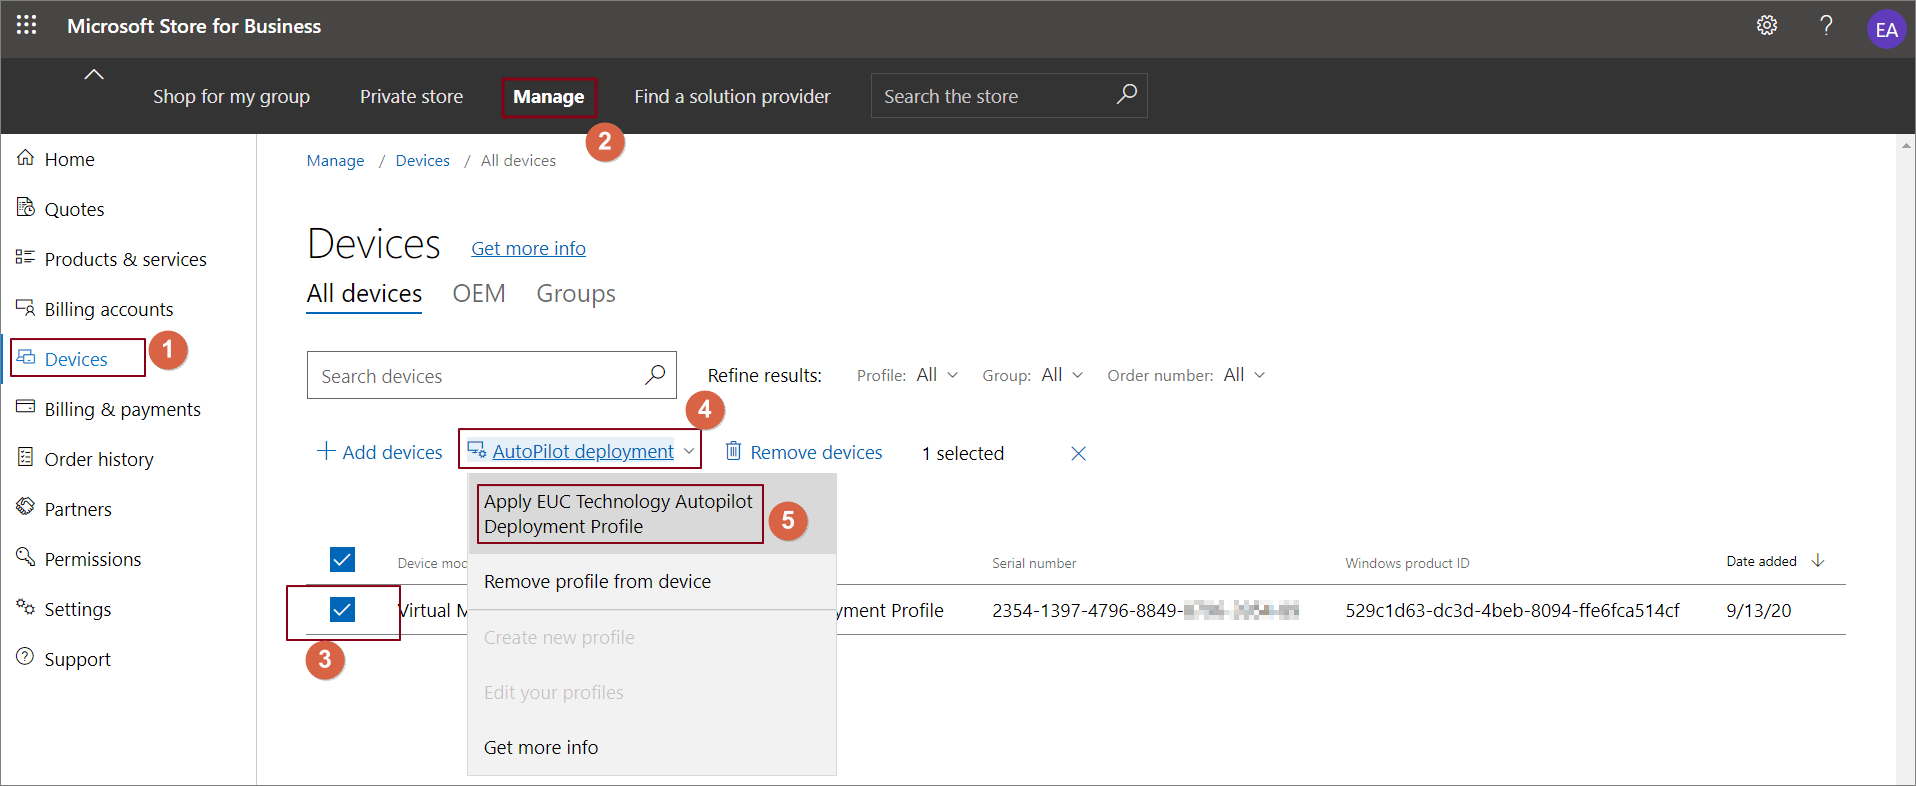Click the search devices magnifier icon
Viewport: 1916px width, 786px height.
coord(655,375)
